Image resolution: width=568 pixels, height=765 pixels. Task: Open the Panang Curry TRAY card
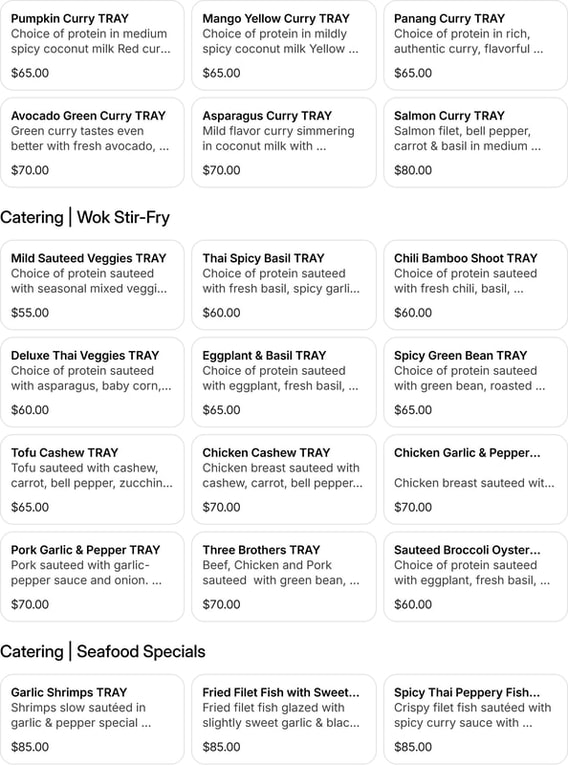click(475, 45)
